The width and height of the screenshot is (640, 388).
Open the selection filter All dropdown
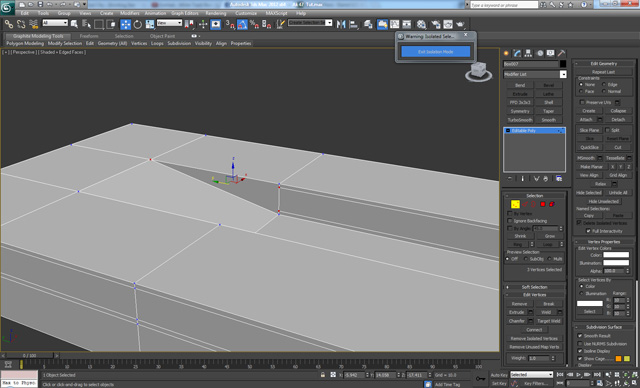(x=55, y=23)
